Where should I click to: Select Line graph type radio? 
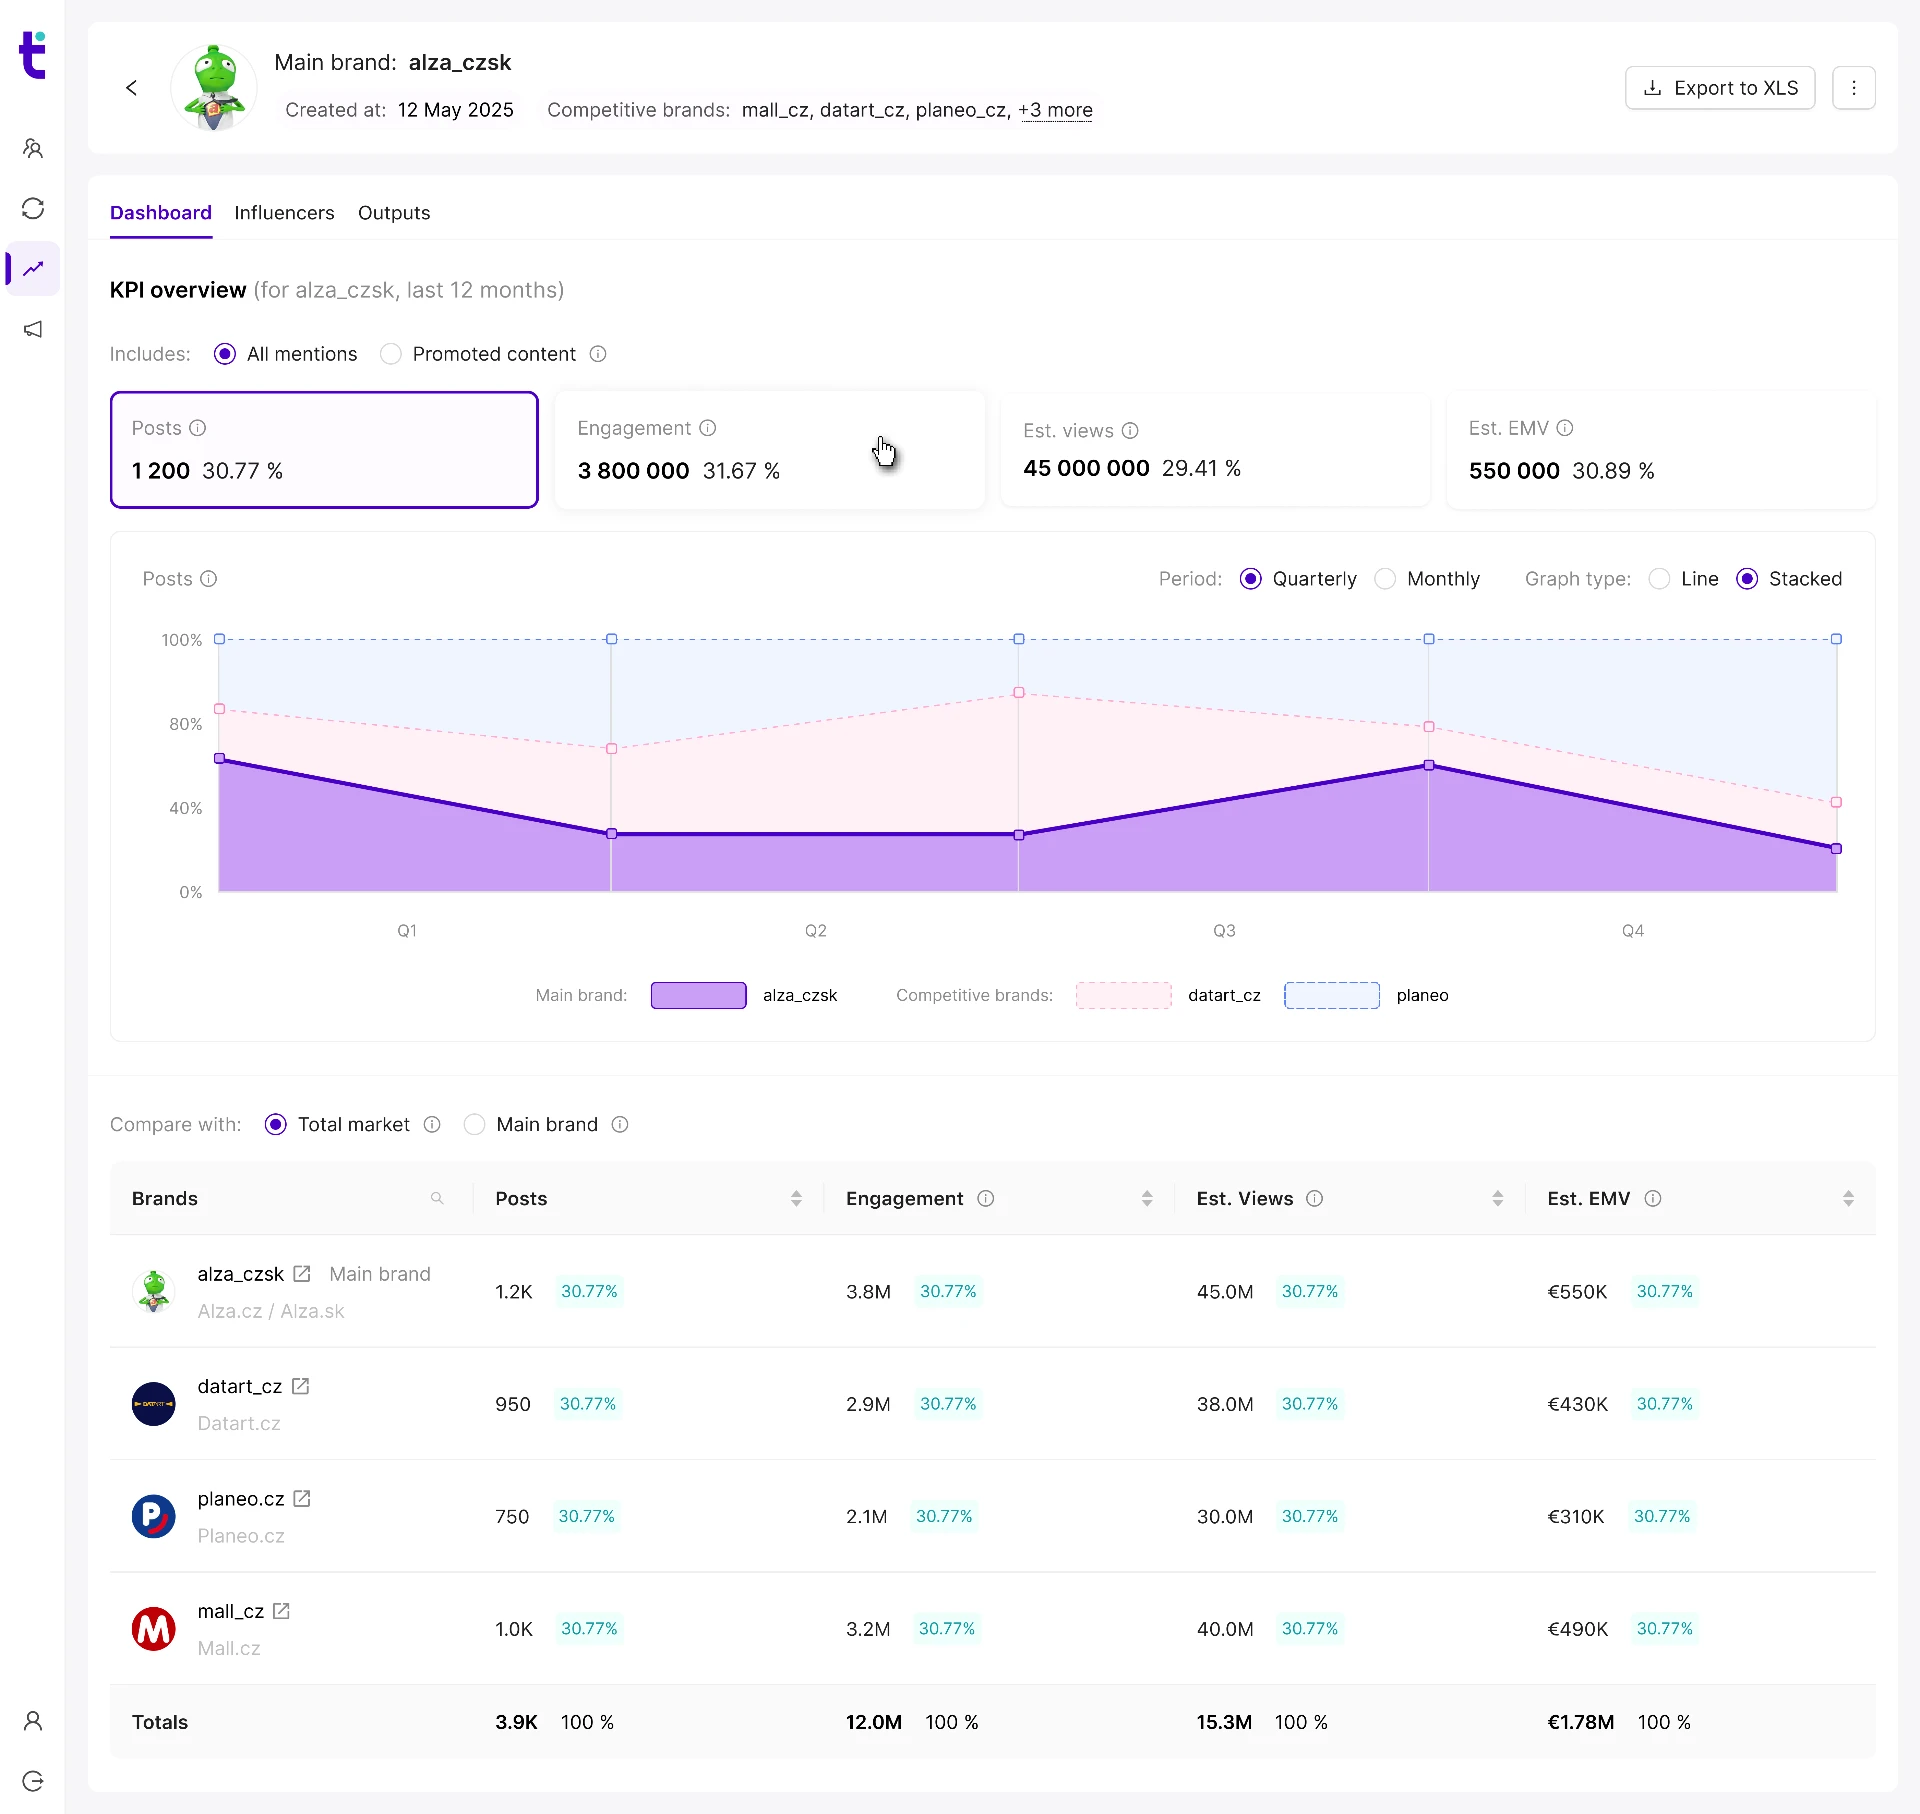(1659, 579)
